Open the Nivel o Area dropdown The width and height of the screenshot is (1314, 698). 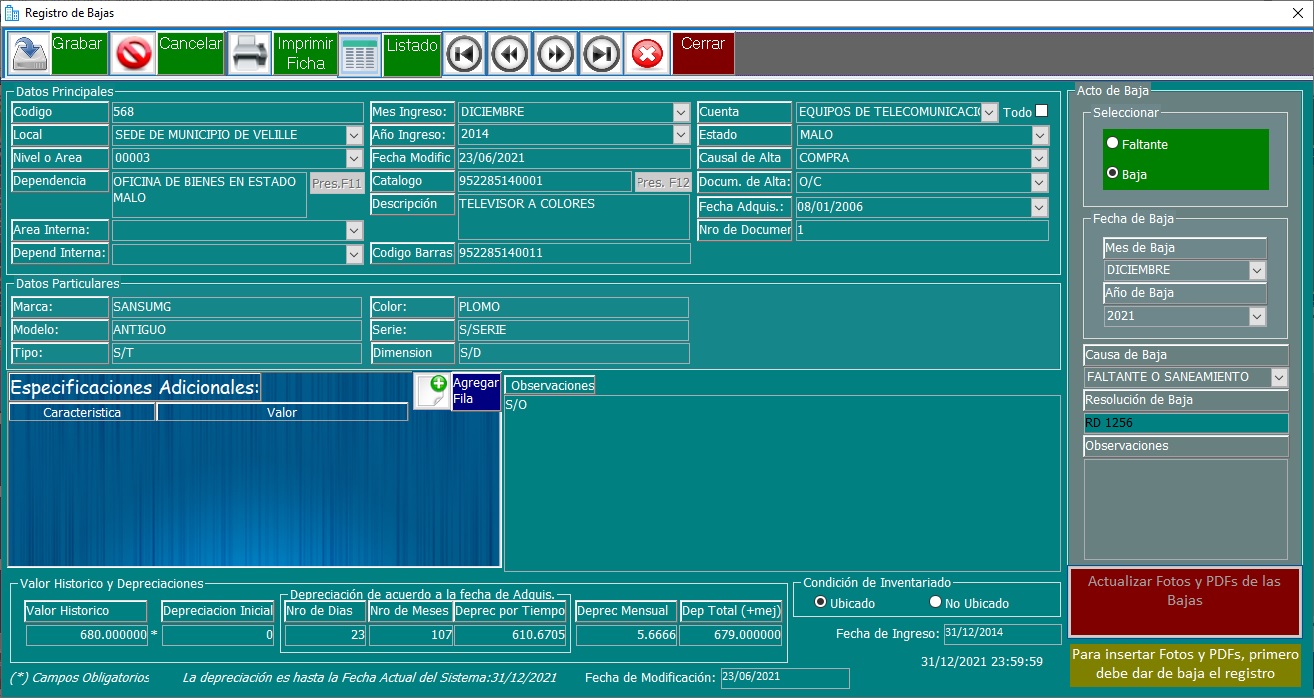pyautogui.click(x=354, y=158)
